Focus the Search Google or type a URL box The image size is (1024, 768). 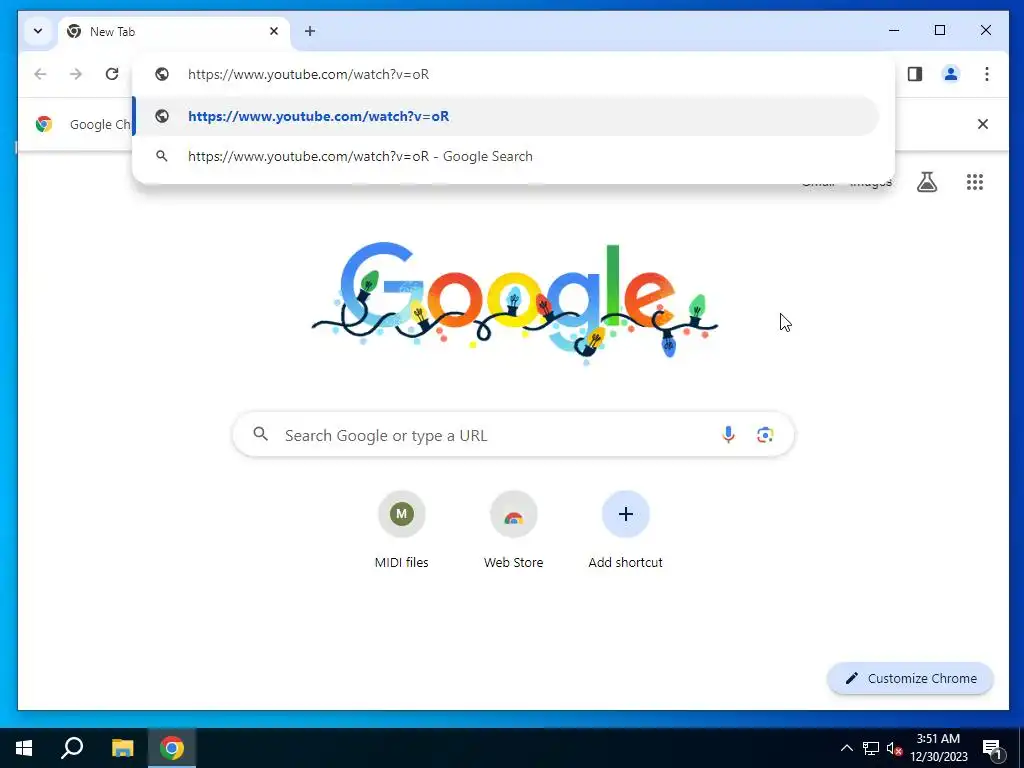[x=513, y=435]
